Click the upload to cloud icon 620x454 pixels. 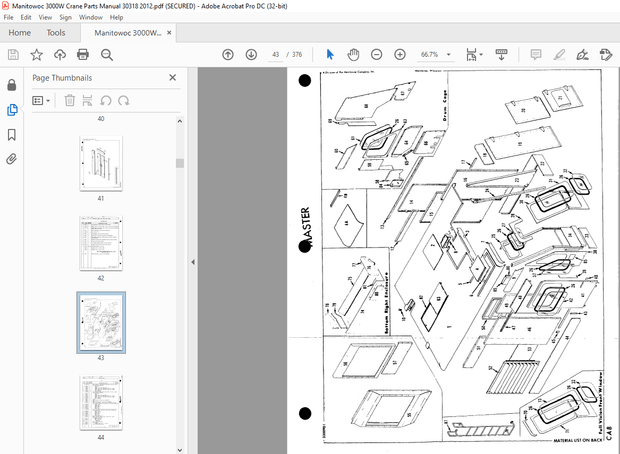pyautogui.click(x=61, y=54)
